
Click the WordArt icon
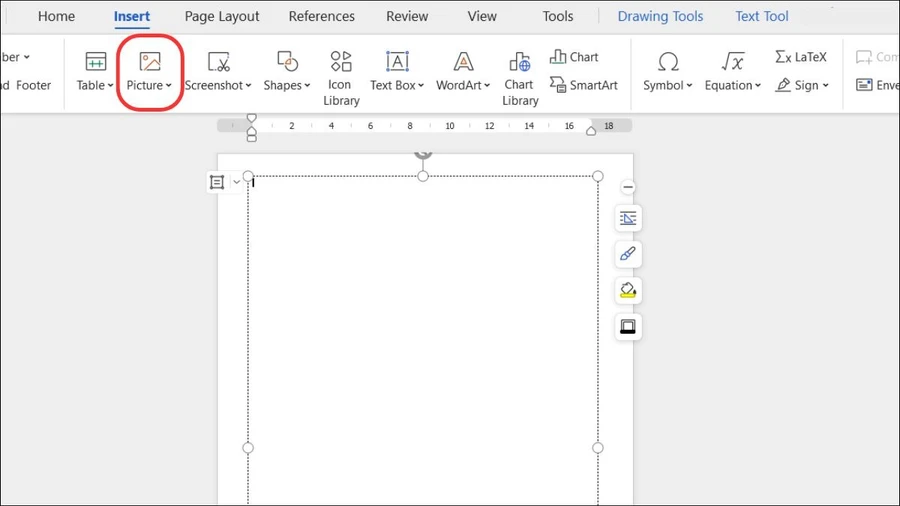463,61
